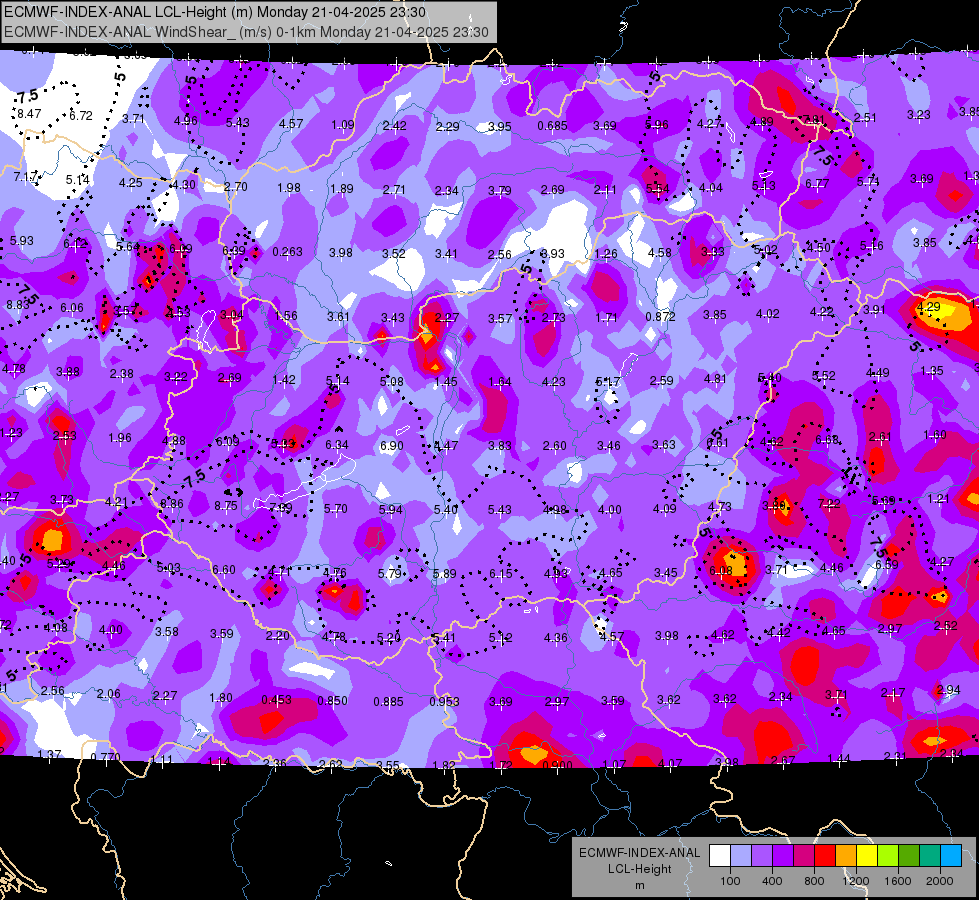Click the wind shear value 0.850
This screenshot has height=900, width=979.
click(x=332, y=701)
